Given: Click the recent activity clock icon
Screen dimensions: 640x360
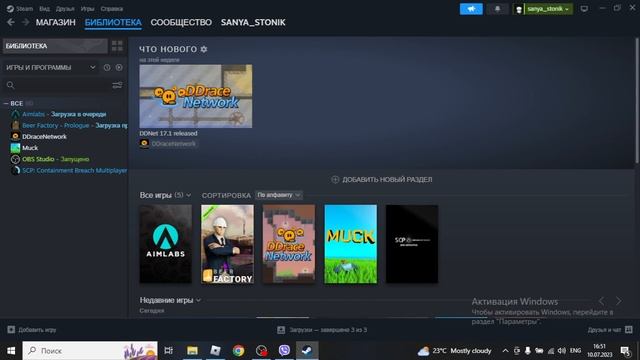Looking at the screenshot, I should coord(107,67).
